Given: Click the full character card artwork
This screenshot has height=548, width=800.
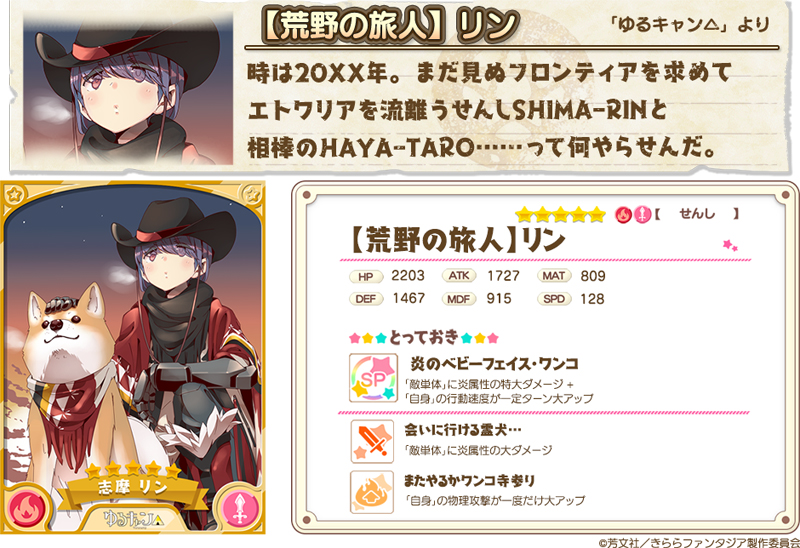Looking at the screenshot, I should tap(133, 357).
